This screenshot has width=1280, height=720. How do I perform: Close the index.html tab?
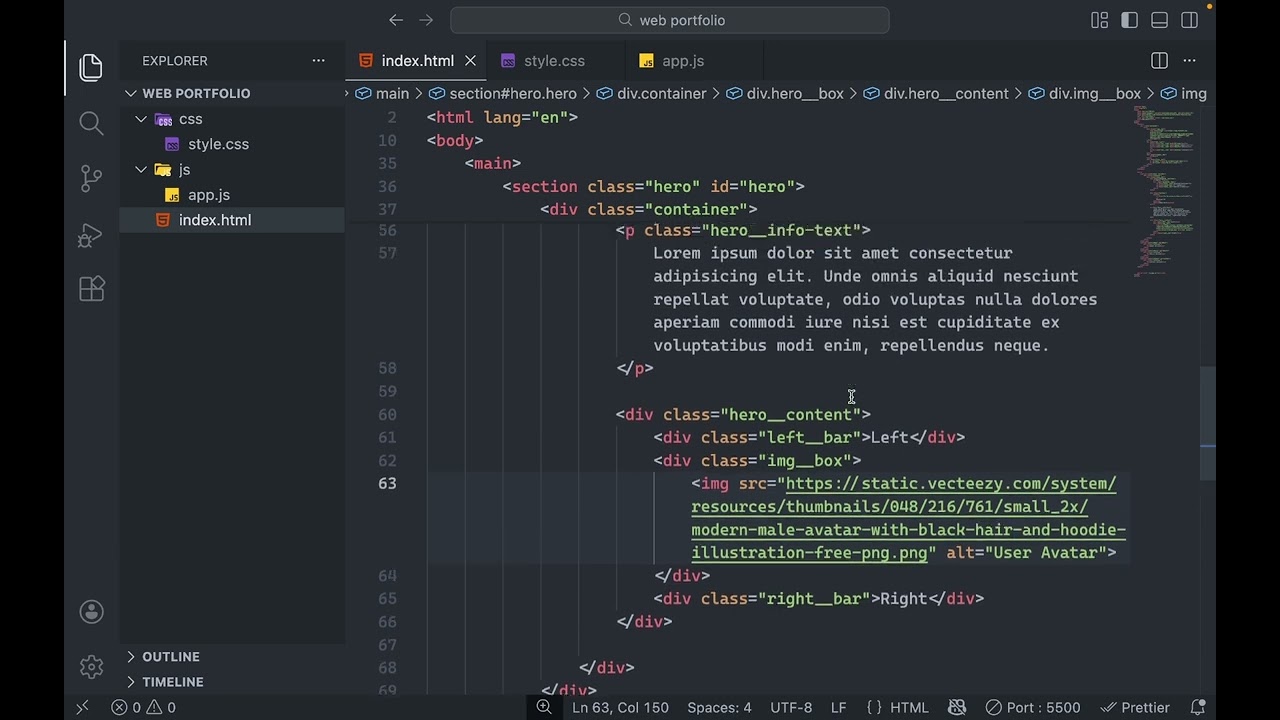click(x=470, y=61)
